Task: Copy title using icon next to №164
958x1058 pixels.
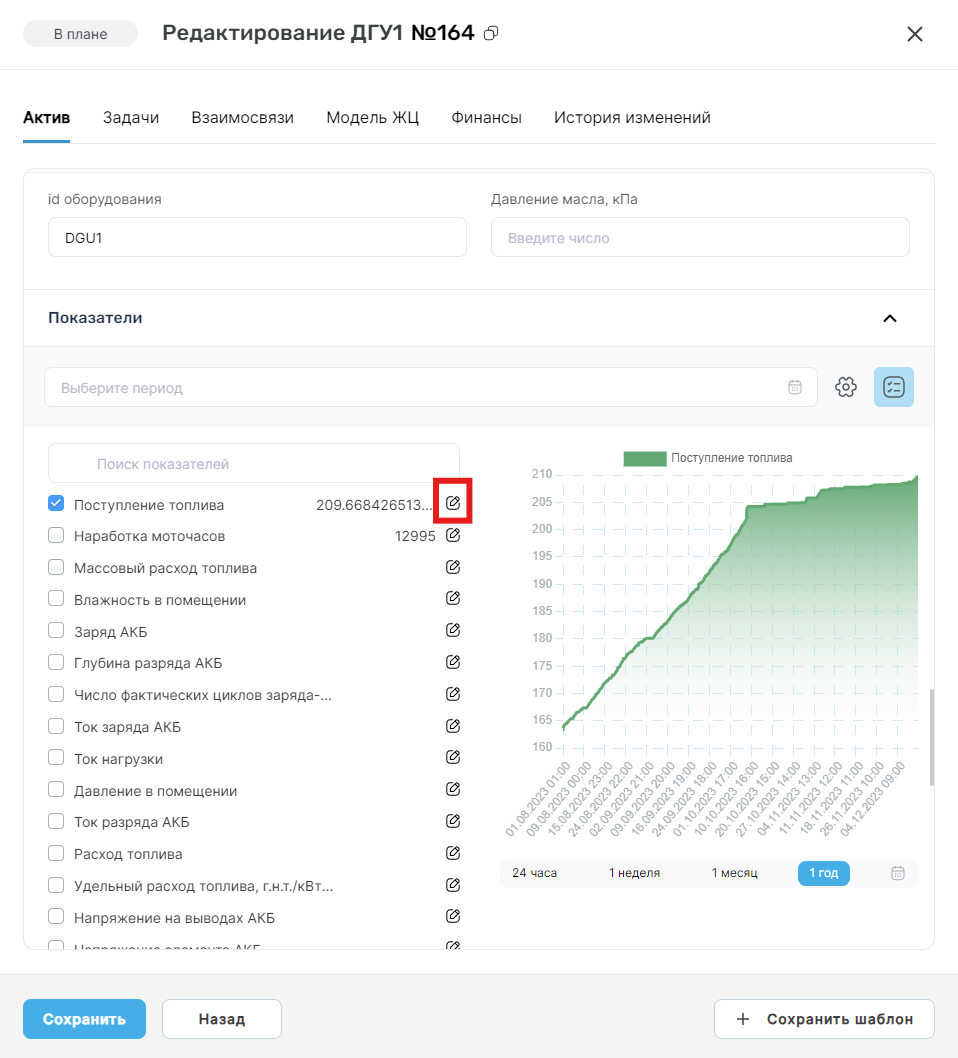Action: (x=491, y=33)
